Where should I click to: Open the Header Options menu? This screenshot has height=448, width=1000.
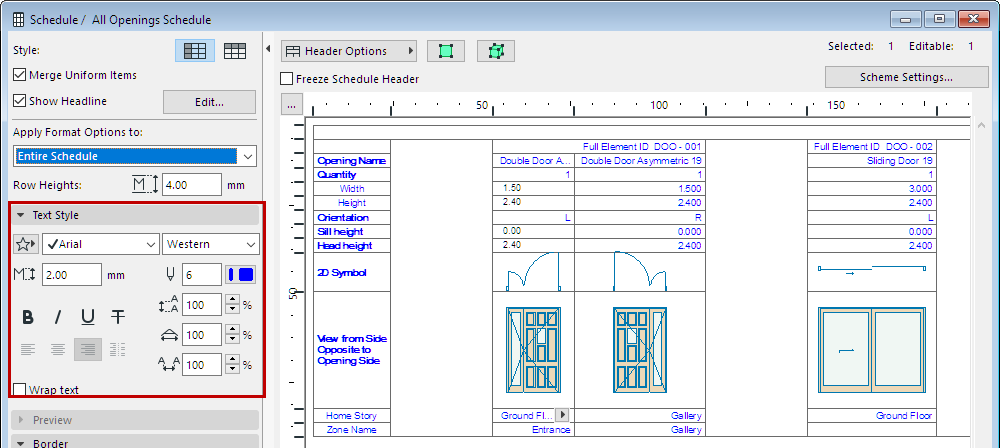(348, 51)
